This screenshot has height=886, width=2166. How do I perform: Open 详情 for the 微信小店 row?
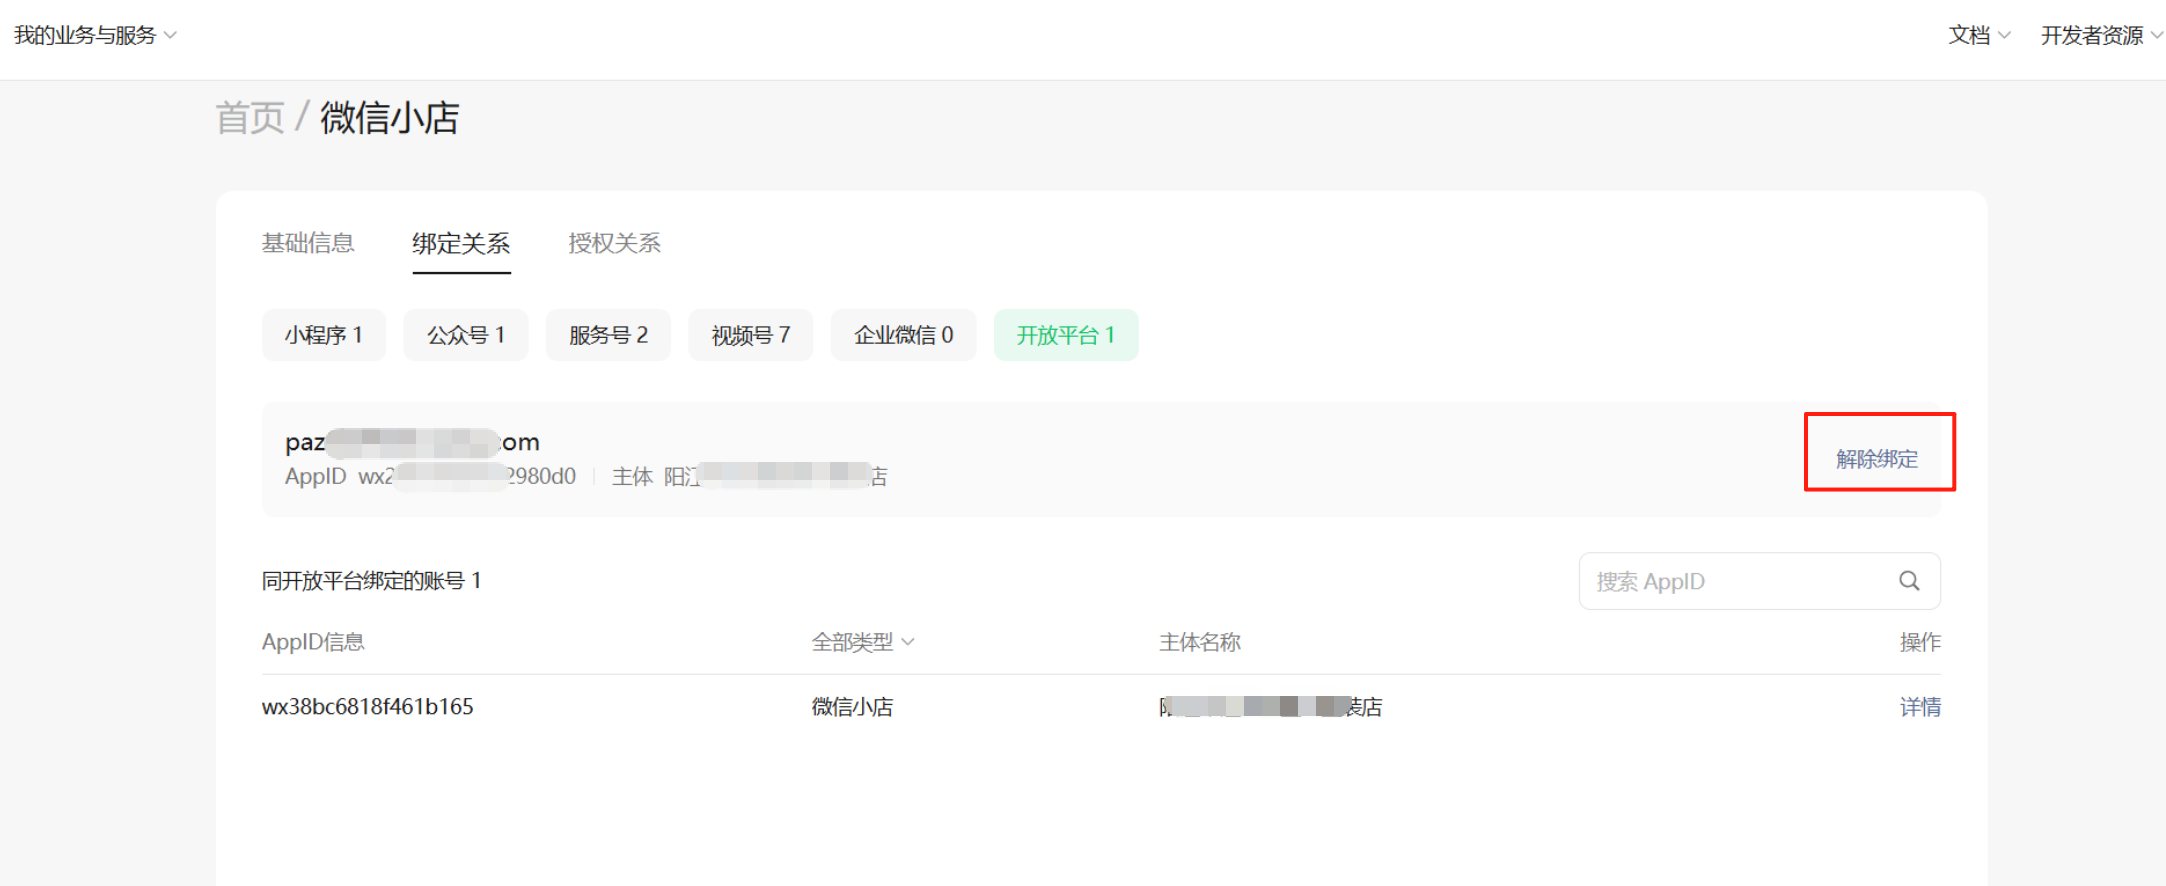(1919, 707)
